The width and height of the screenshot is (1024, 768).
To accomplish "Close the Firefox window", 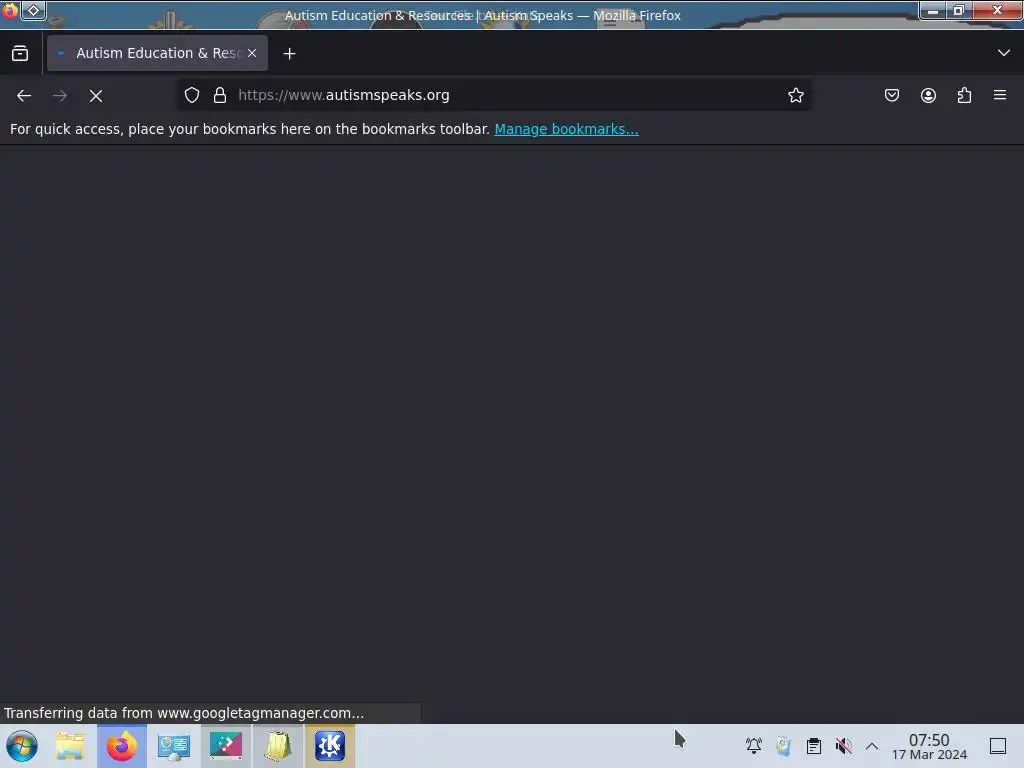I will [x=997, y=10].
